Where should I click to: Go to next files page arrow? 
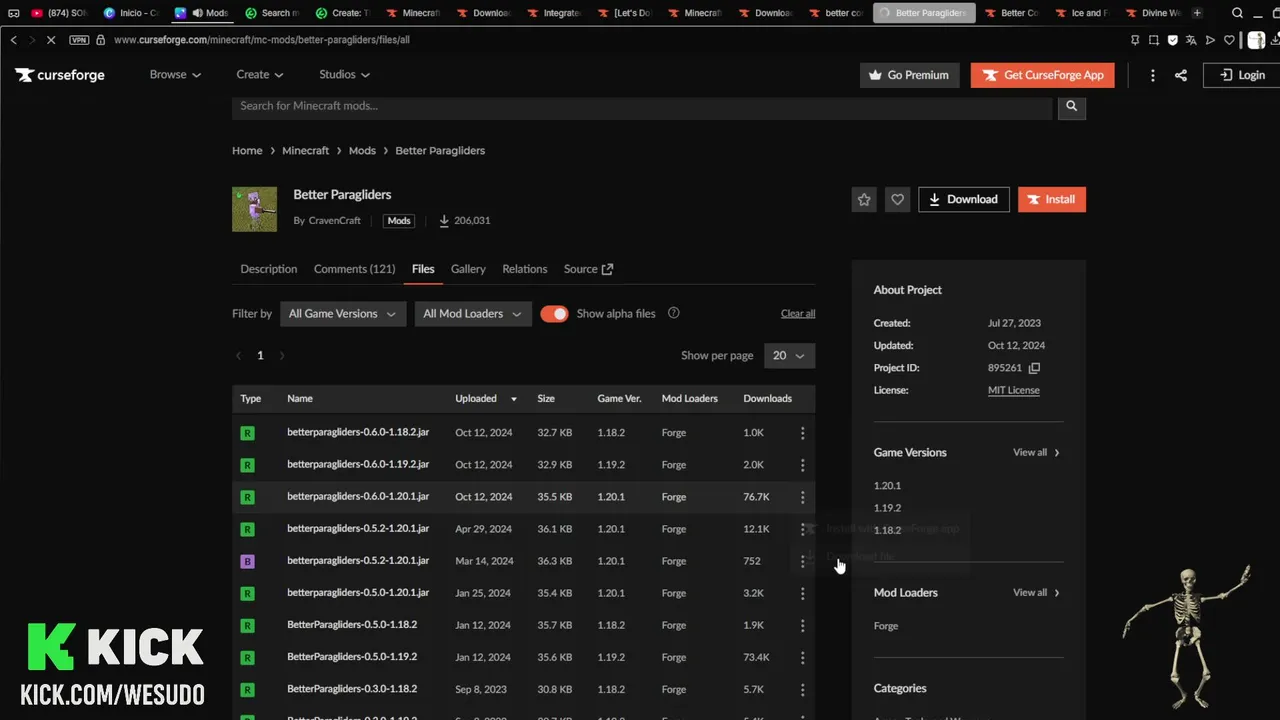pos(282,356)
